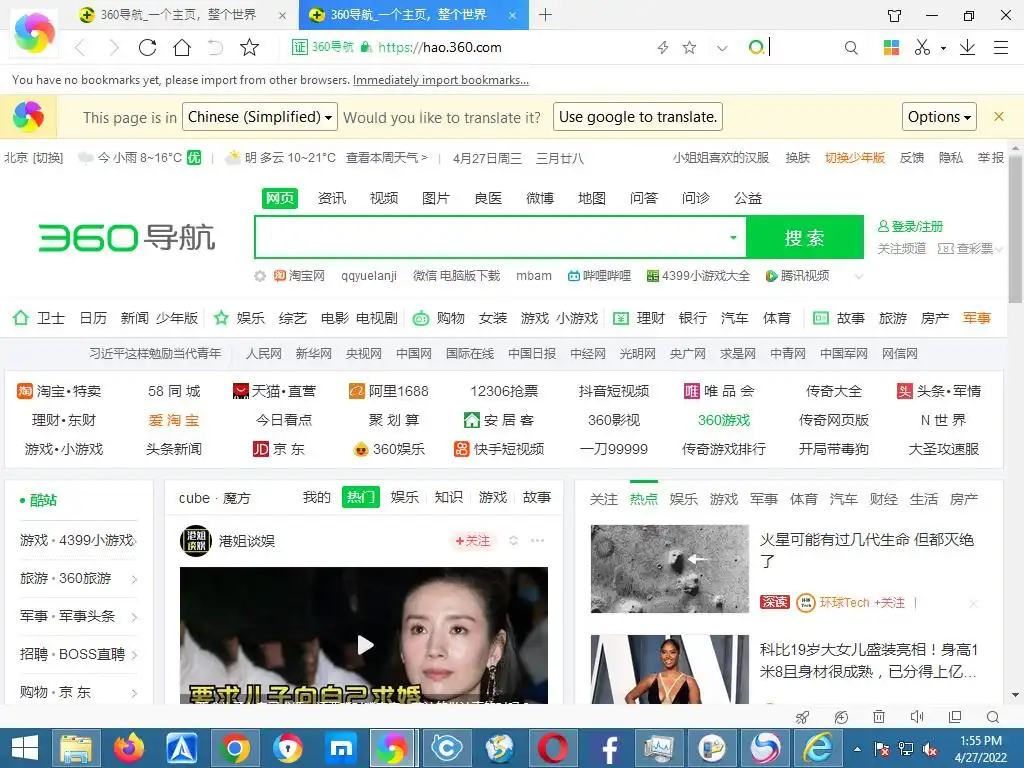Viewport: 1024px width, 768px height.
Task: Click the status bar window layout icon
Action: (955, 717)
